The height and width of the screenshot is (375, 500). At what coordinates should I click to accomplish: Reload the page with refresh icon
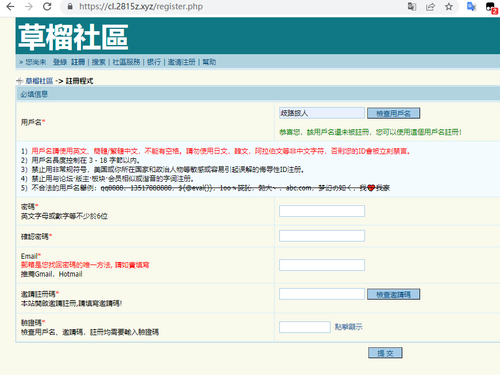(47, 7)
